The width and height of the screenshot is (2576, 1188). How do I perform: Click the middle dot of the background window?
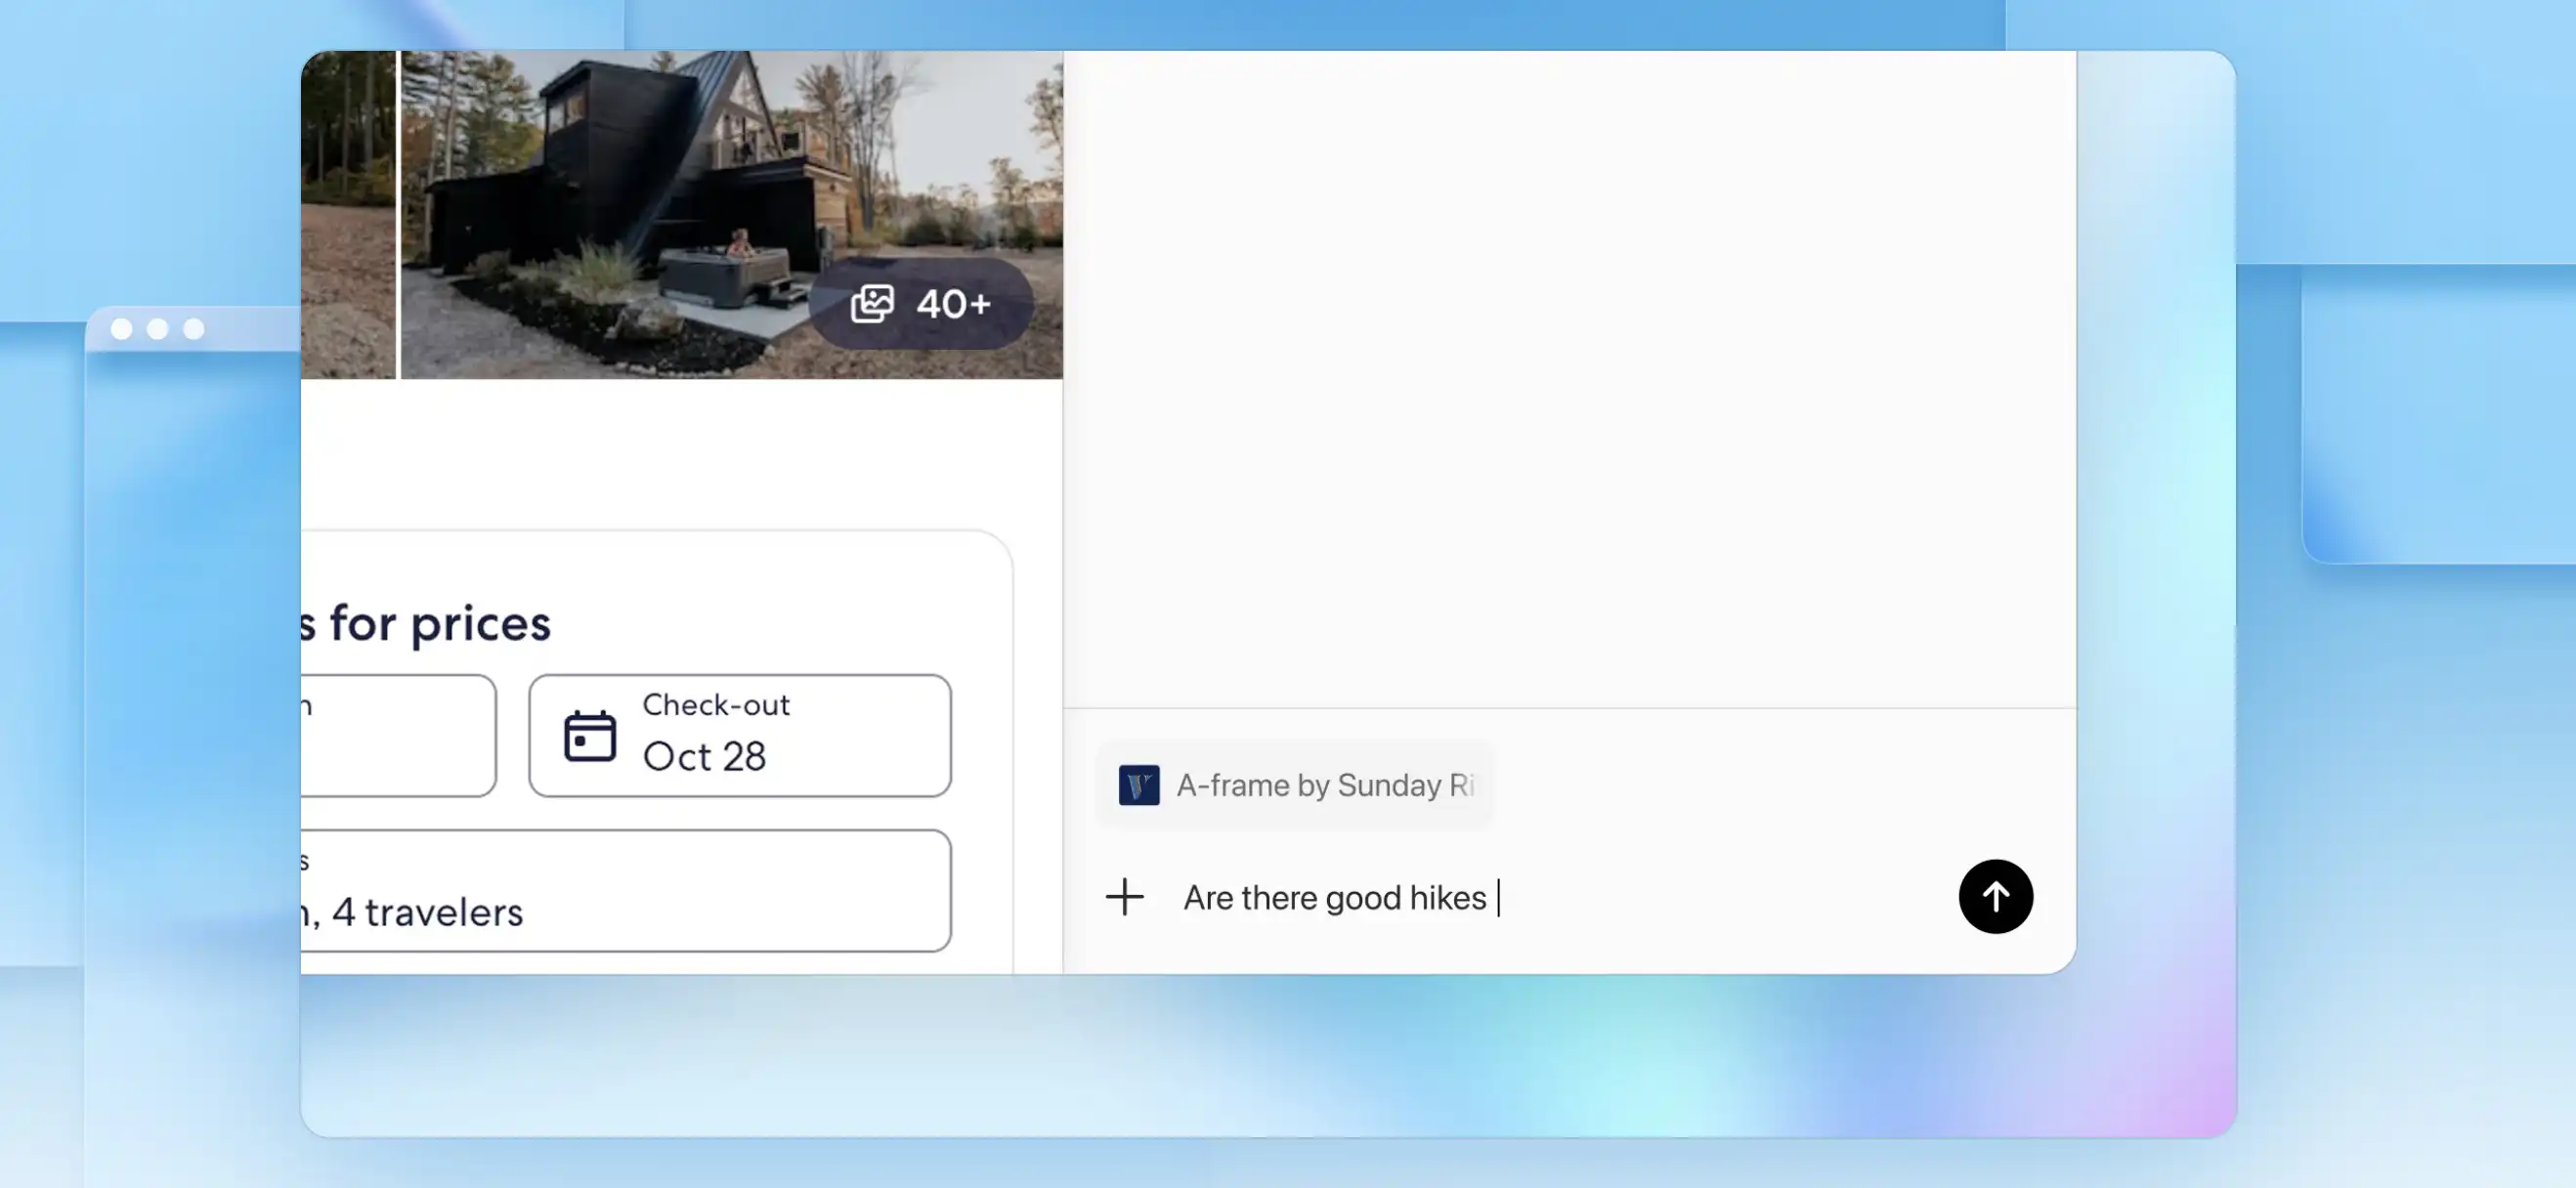pyautogui.click(x=157, y=329)
